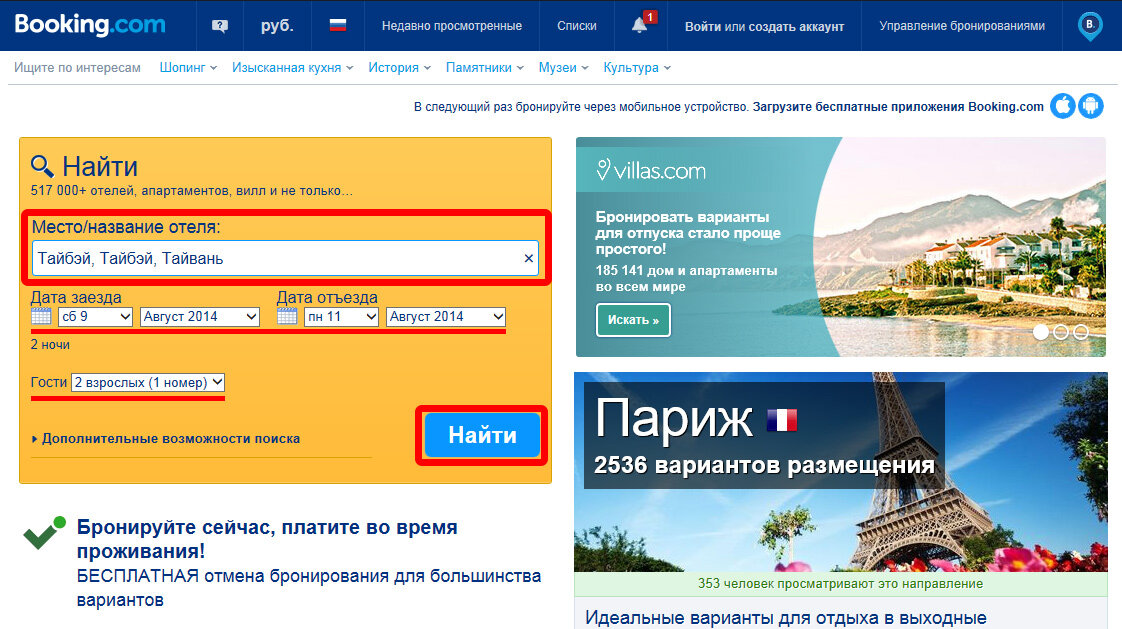Open check-out calendar icon
The width and height of the screenshot is (1122, 629).
click(x=287, y=316)
